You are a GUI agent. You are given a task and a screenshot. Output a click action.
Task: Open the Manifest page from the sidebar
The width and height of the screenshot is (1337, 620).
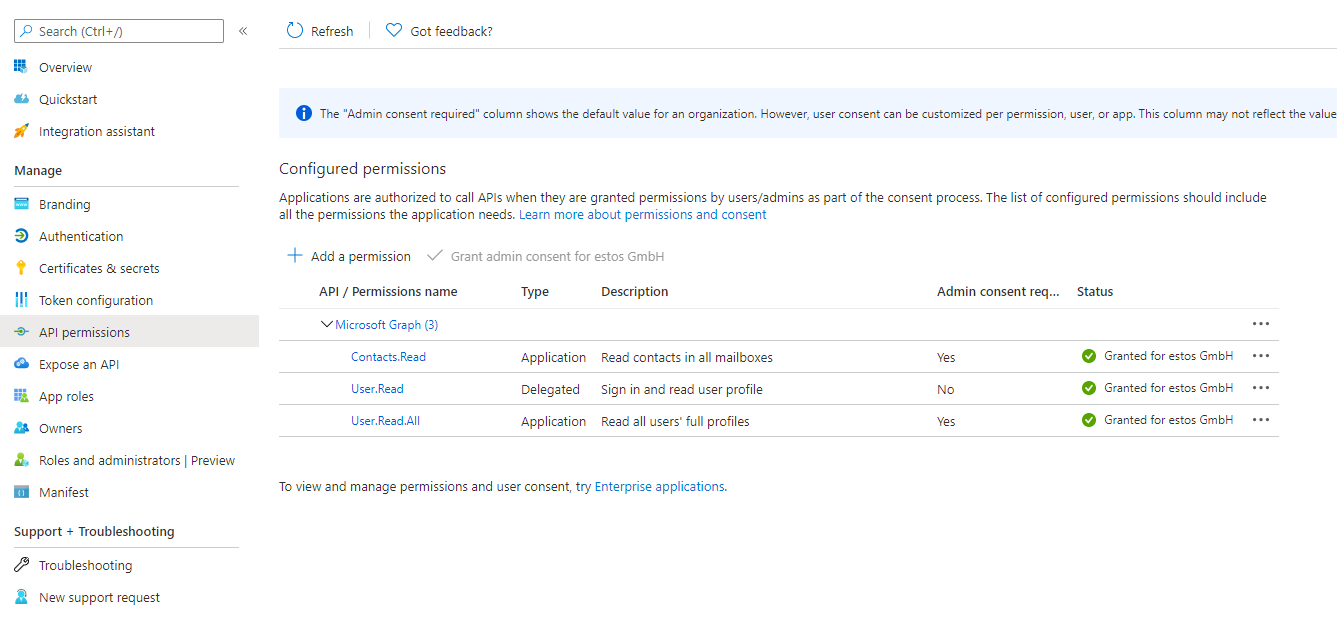pyautogui.click(x=64, y=492)
